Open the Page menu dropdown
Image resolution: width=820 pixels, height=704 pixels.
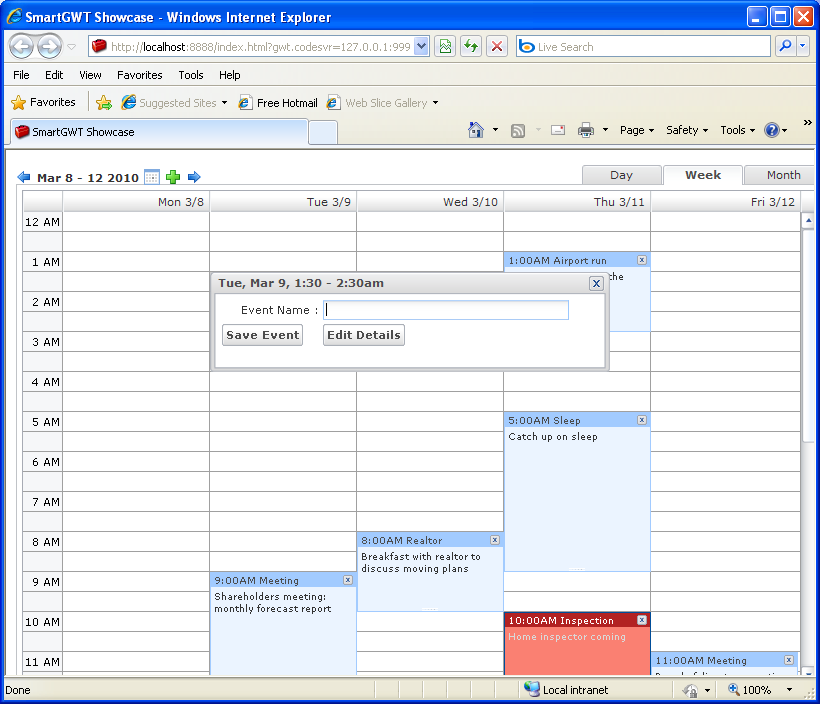[x=636, y=130]
